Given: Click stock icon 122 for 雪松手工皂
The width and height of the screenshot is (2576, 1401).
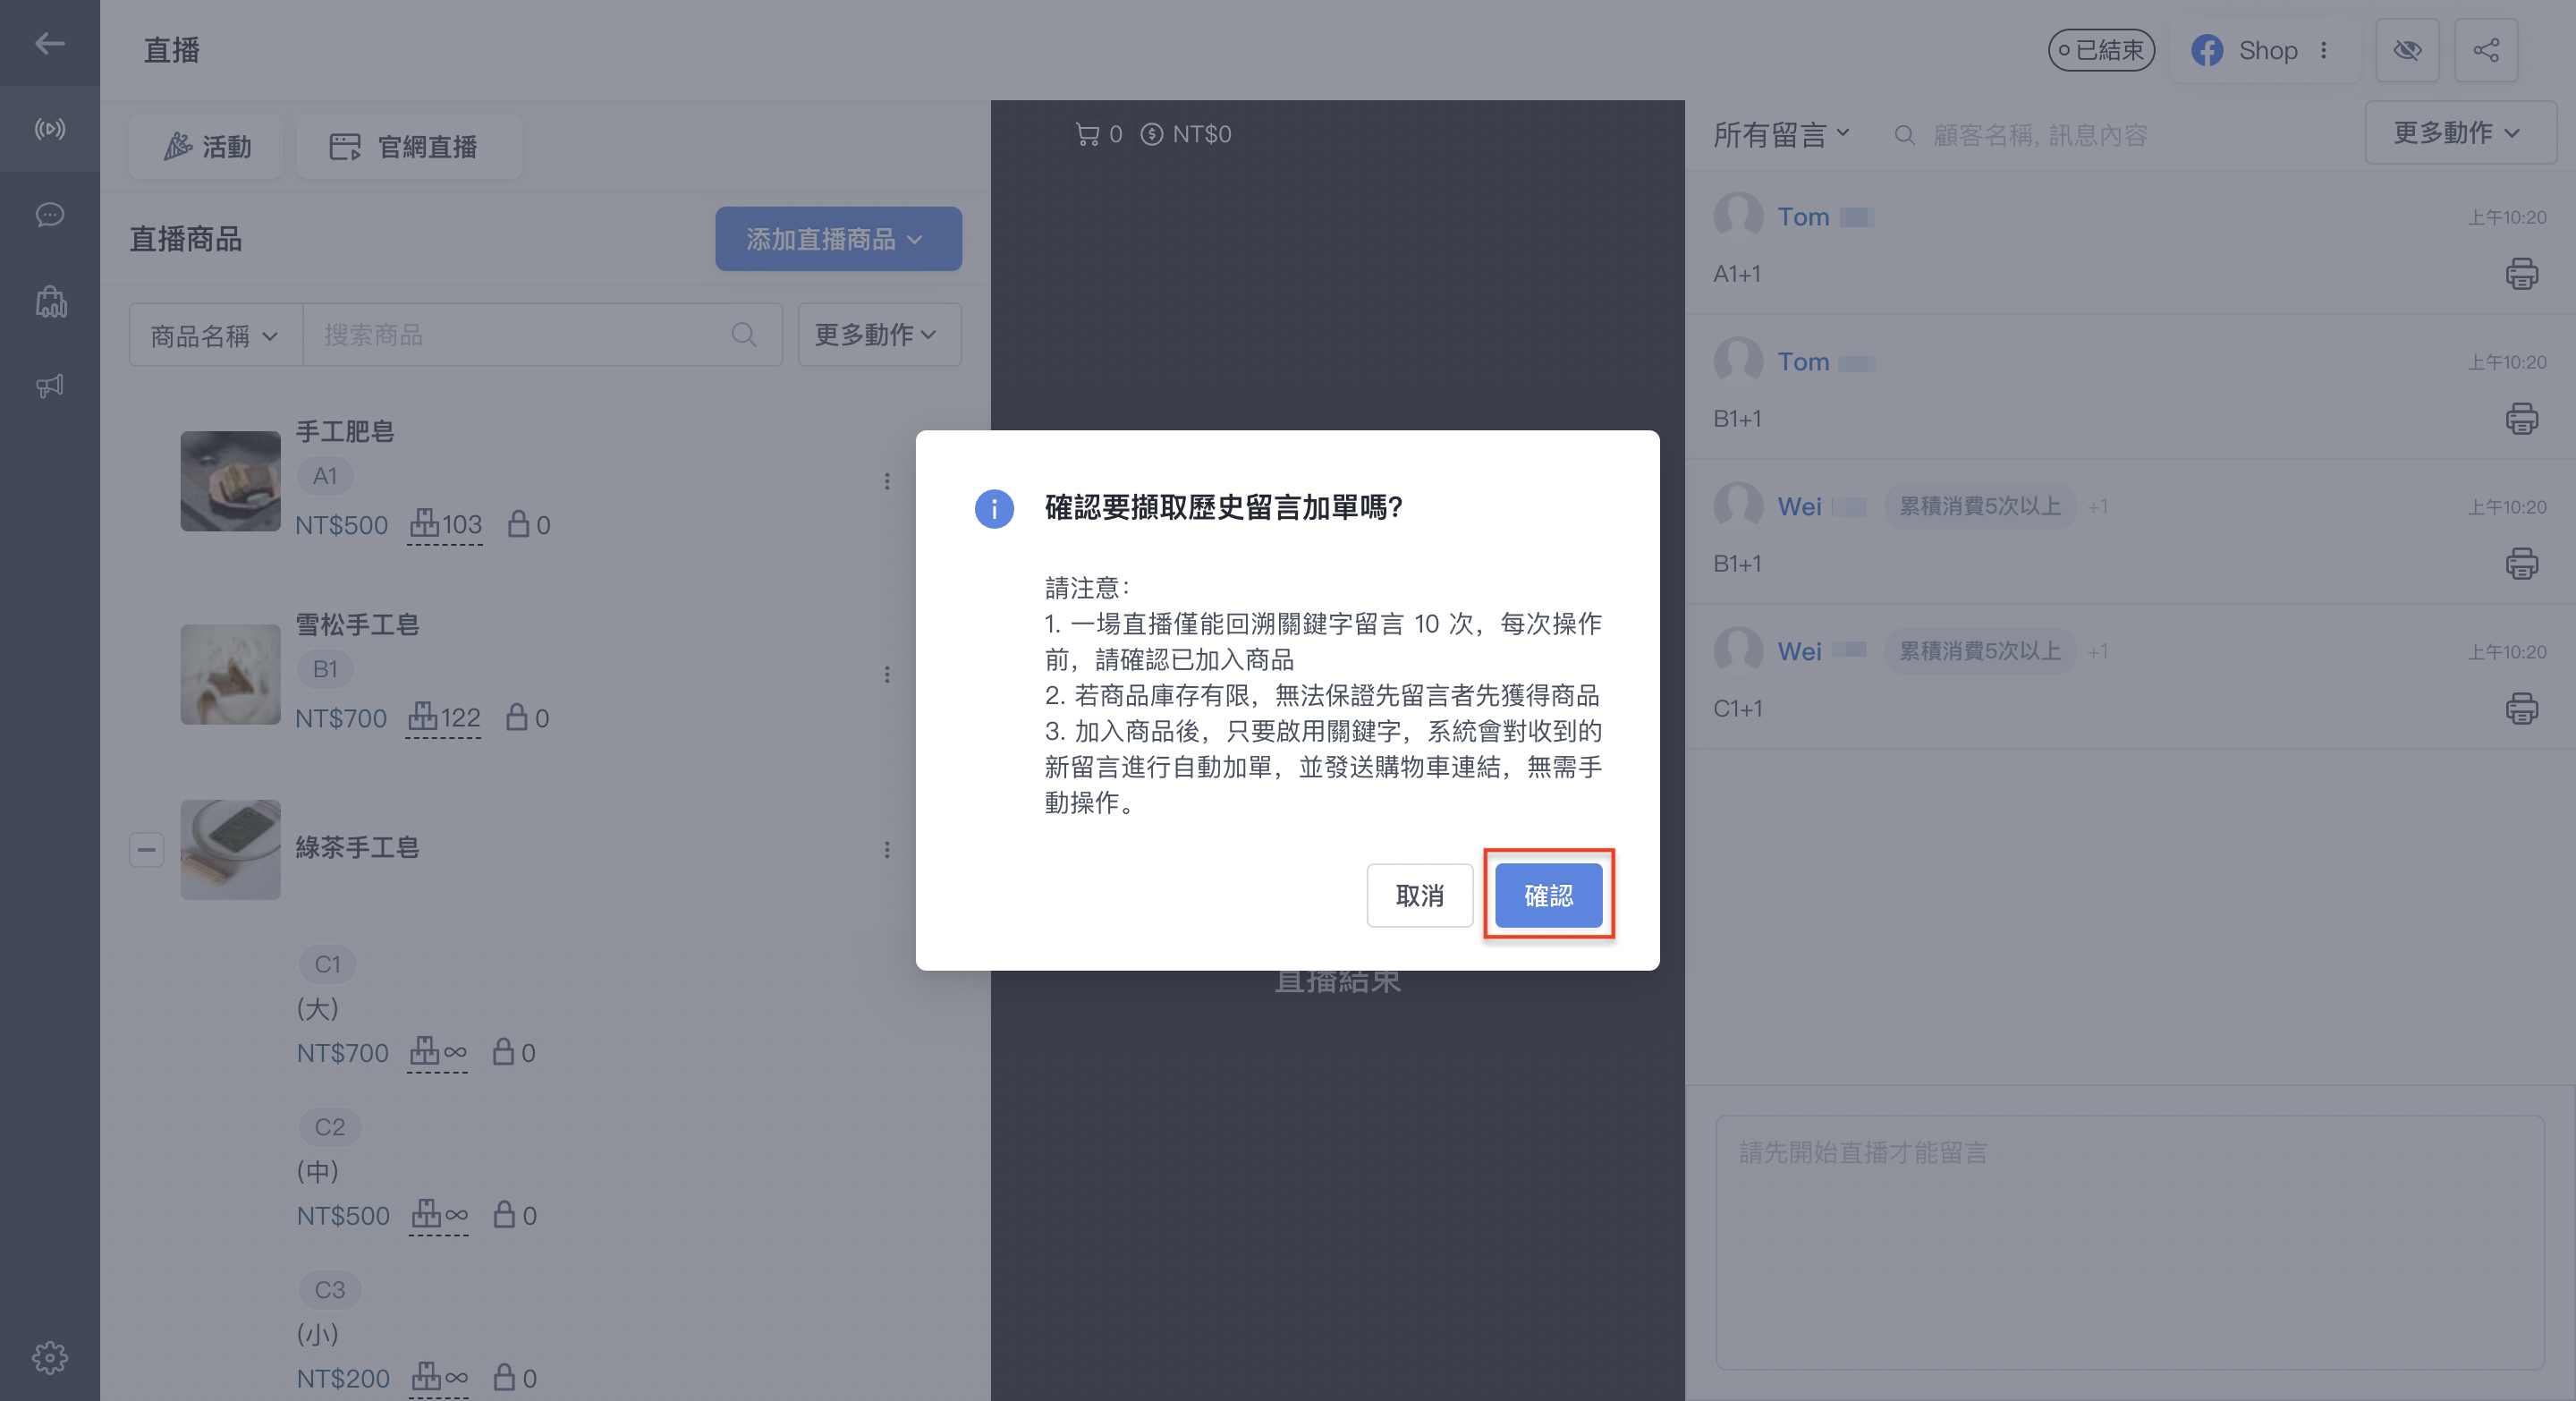Looking at the screenshot, I should [443, 717].
